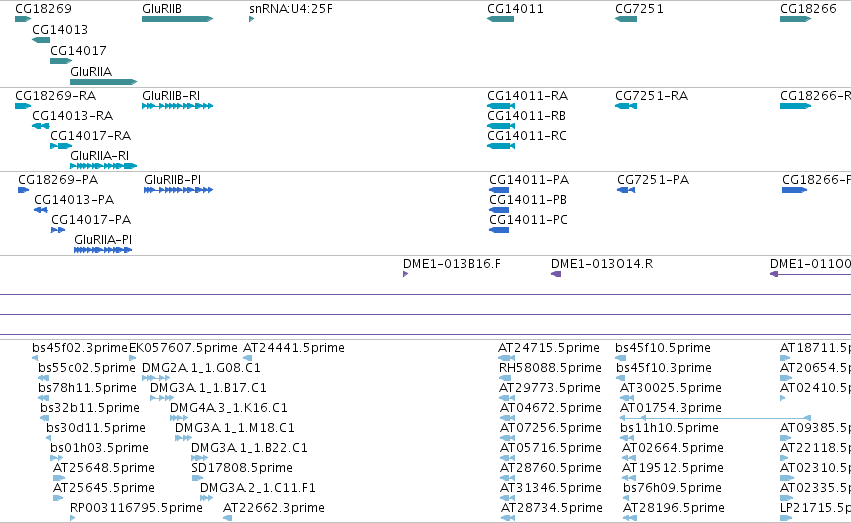Click the DMG2A.1_1.G08.C1 EST label
The image size is (851, 523).
pyautogui.click(x=201, y=368)
